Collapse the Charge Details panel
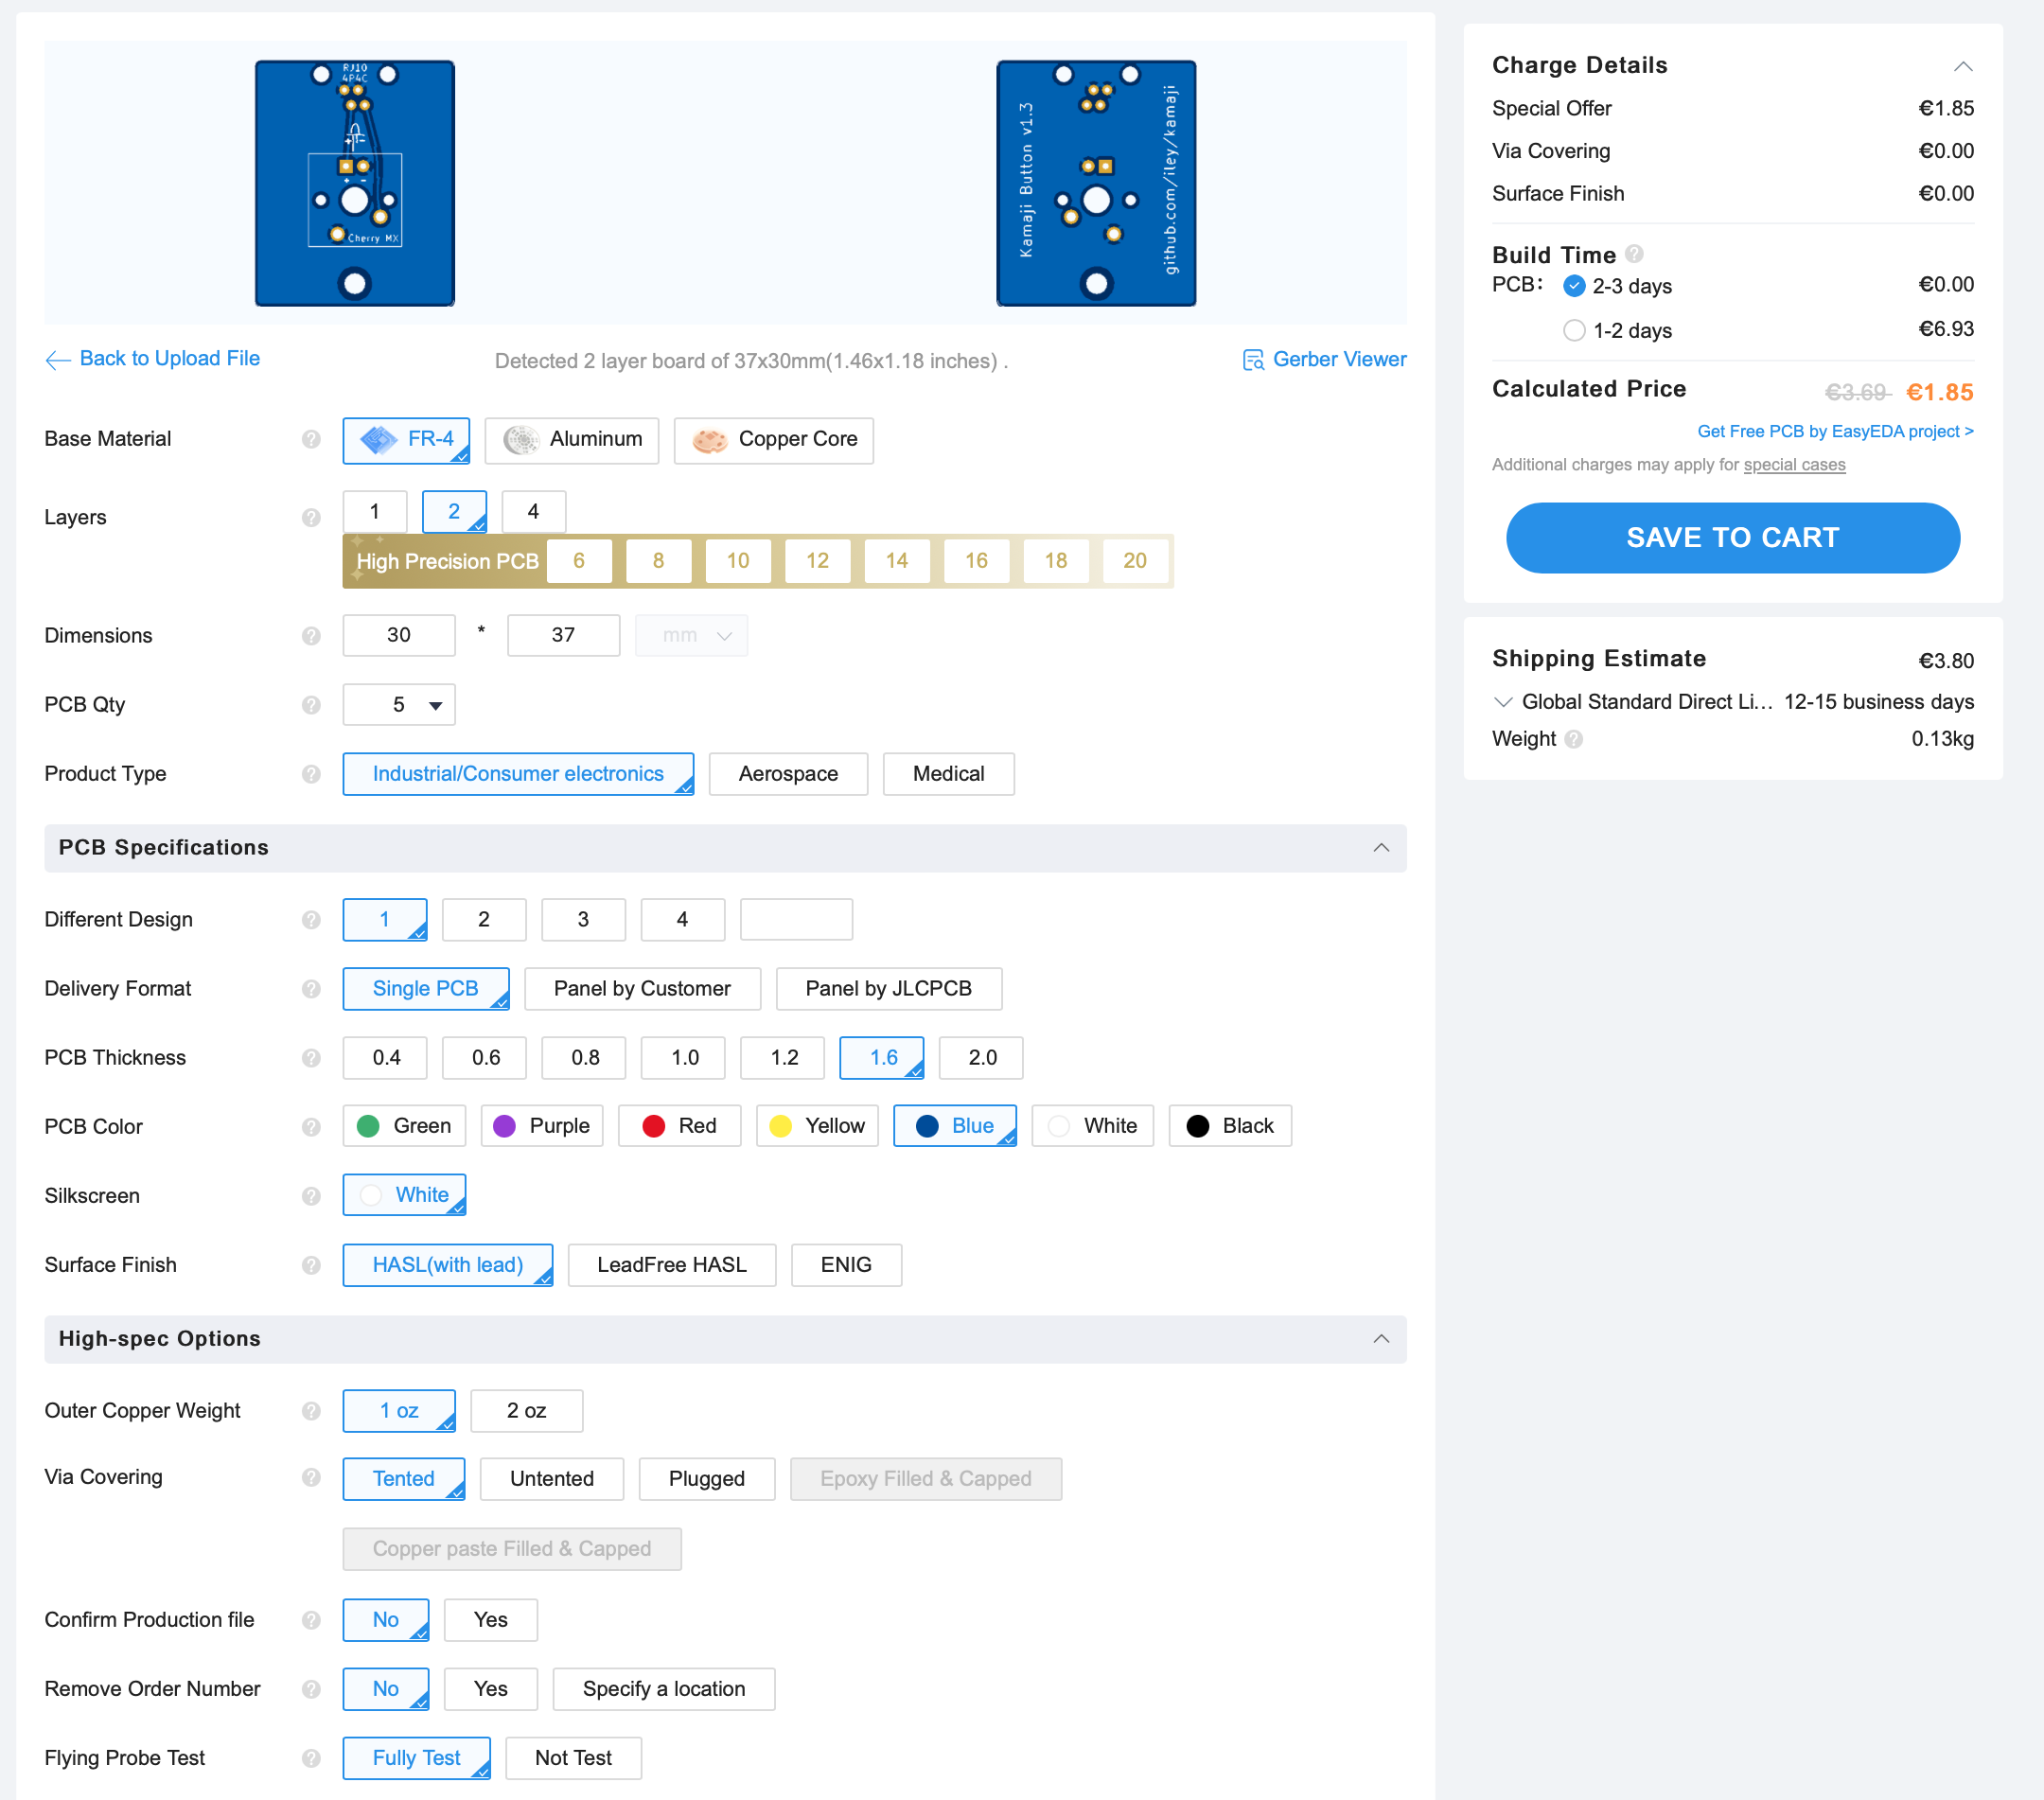This screenshot has height=1800, width=2044. (x=1963, y=67)
